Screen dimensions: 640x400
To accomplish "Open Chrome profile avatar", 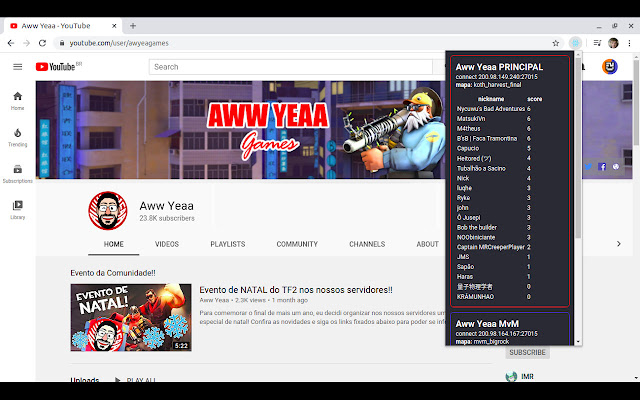I will pos(613,43).
